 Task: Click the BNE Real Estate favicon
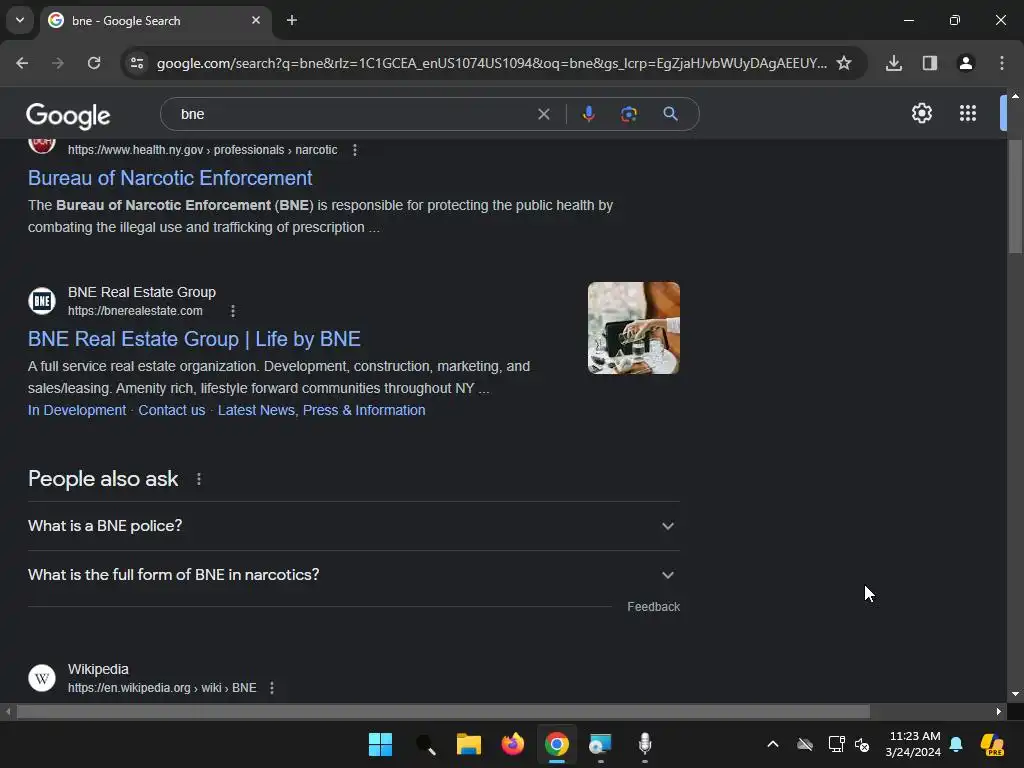click(42, 301)
